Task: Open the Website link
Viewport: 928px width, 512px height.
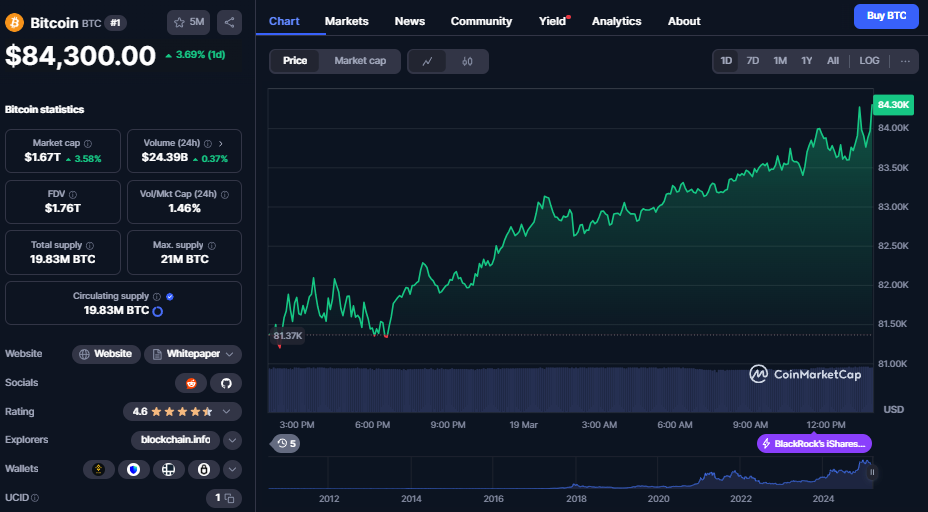Action: tap(106, 354)
